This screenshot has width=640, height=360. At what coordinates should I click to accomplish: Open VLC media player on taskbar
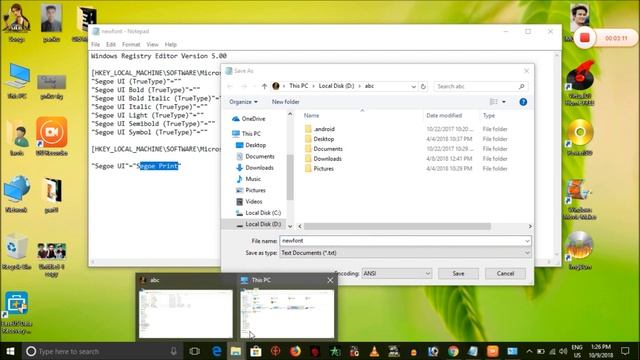(x=374, y=351)
